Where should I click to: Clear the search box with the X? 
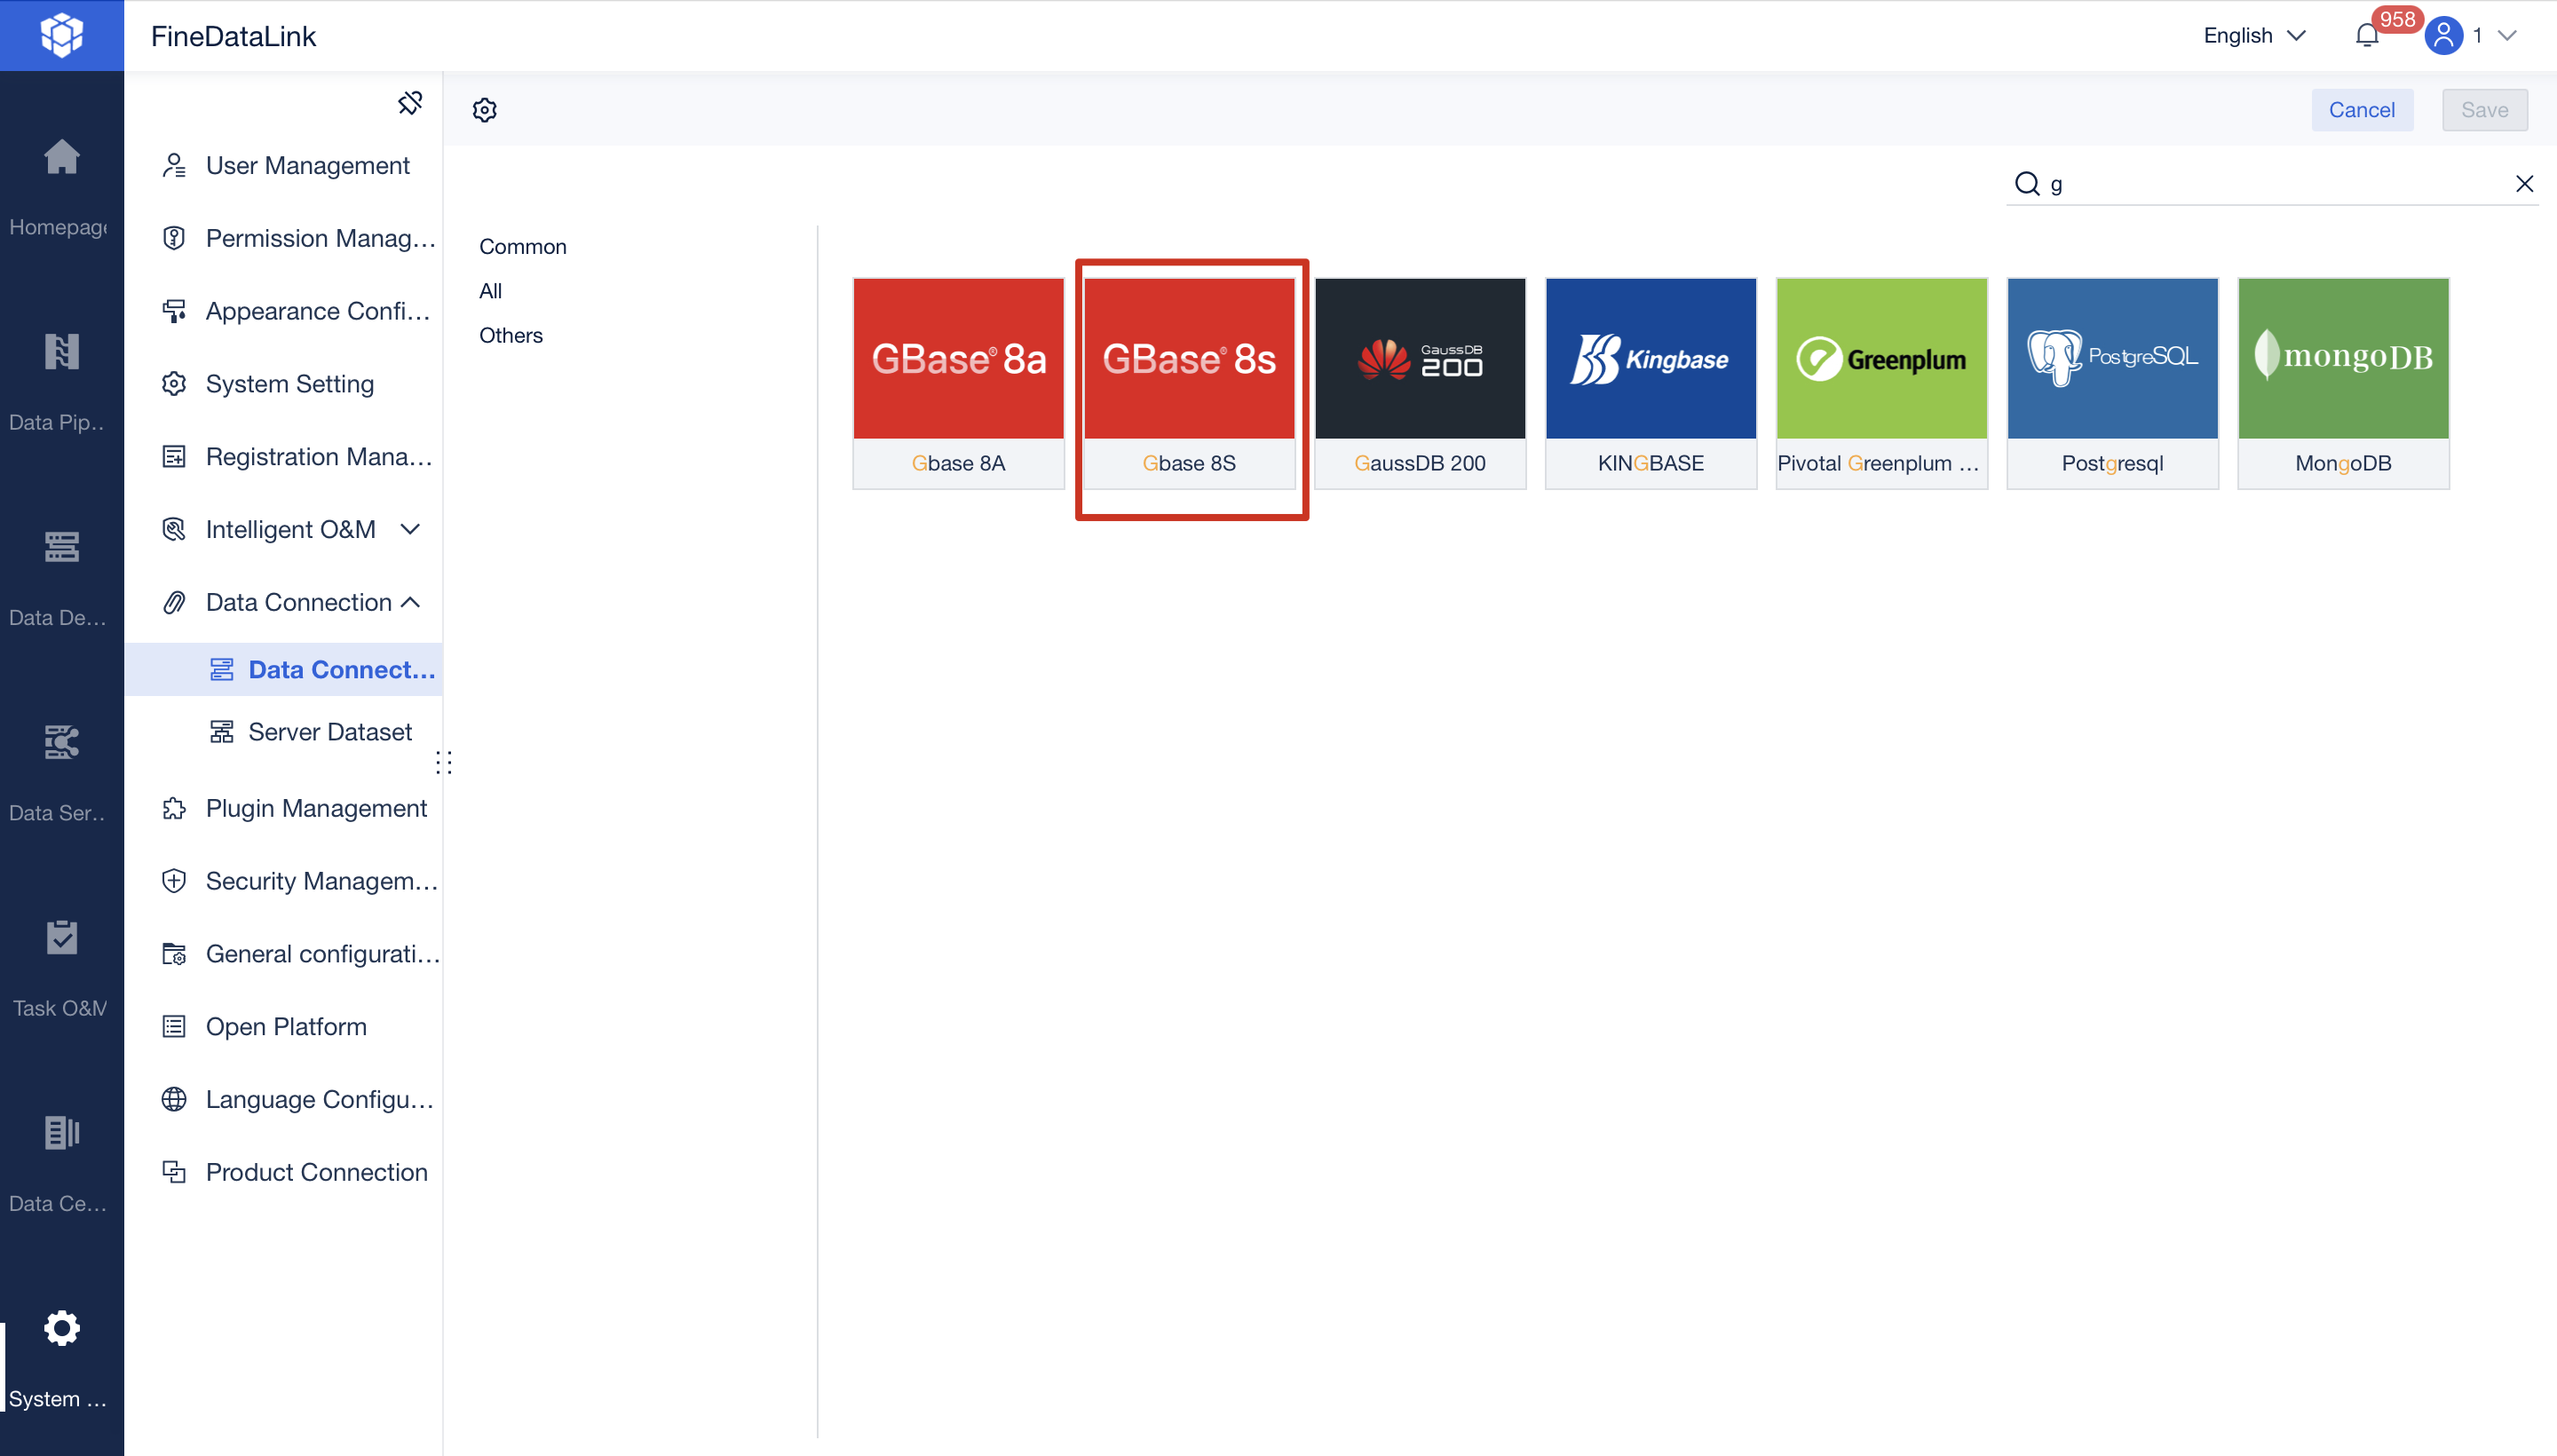[2523, 184]
